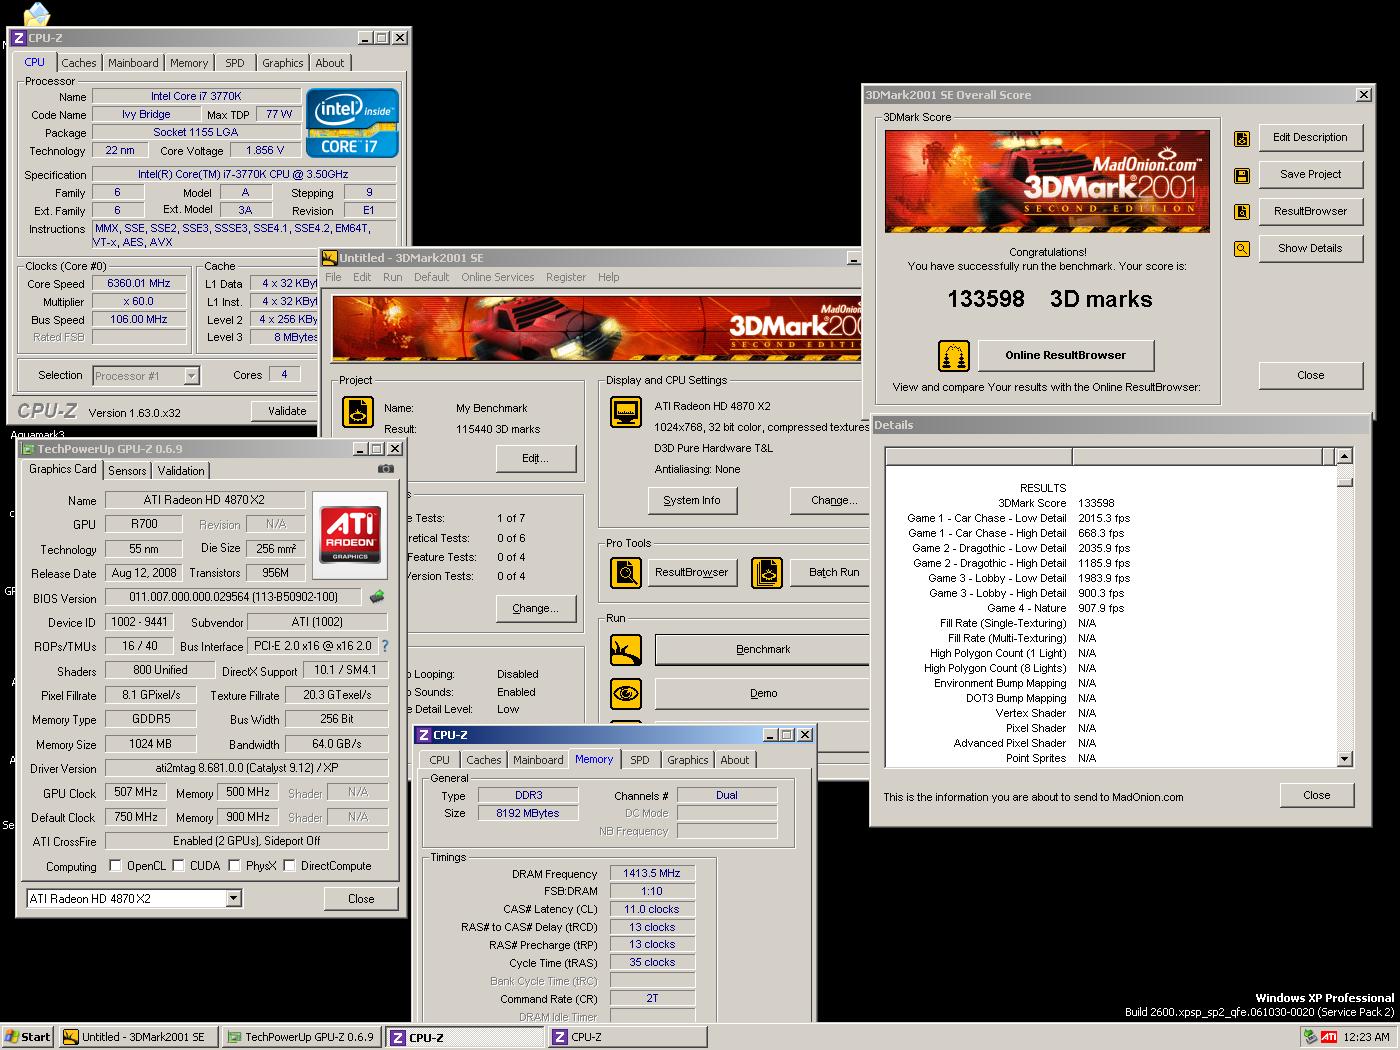1400x1050 pixels.
Task: Click the Batch Run icon in Pro Tools
Action: click(767, 573)
